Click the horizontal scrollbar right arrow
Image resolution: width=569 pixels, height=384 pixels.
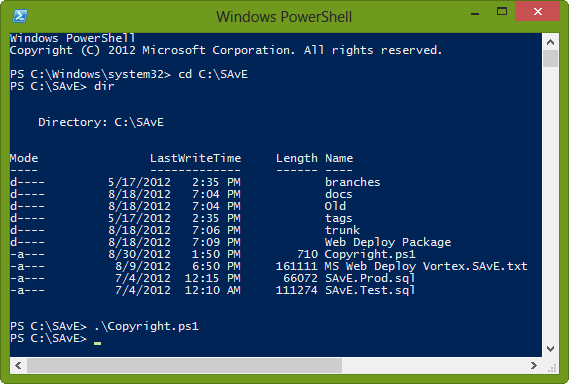point(533,365)
